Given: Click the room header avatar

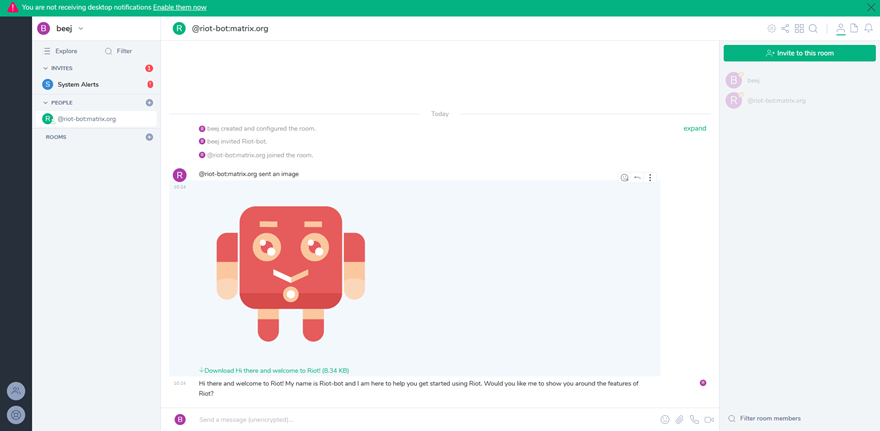Looking at the screenshot, I should 179,28.
